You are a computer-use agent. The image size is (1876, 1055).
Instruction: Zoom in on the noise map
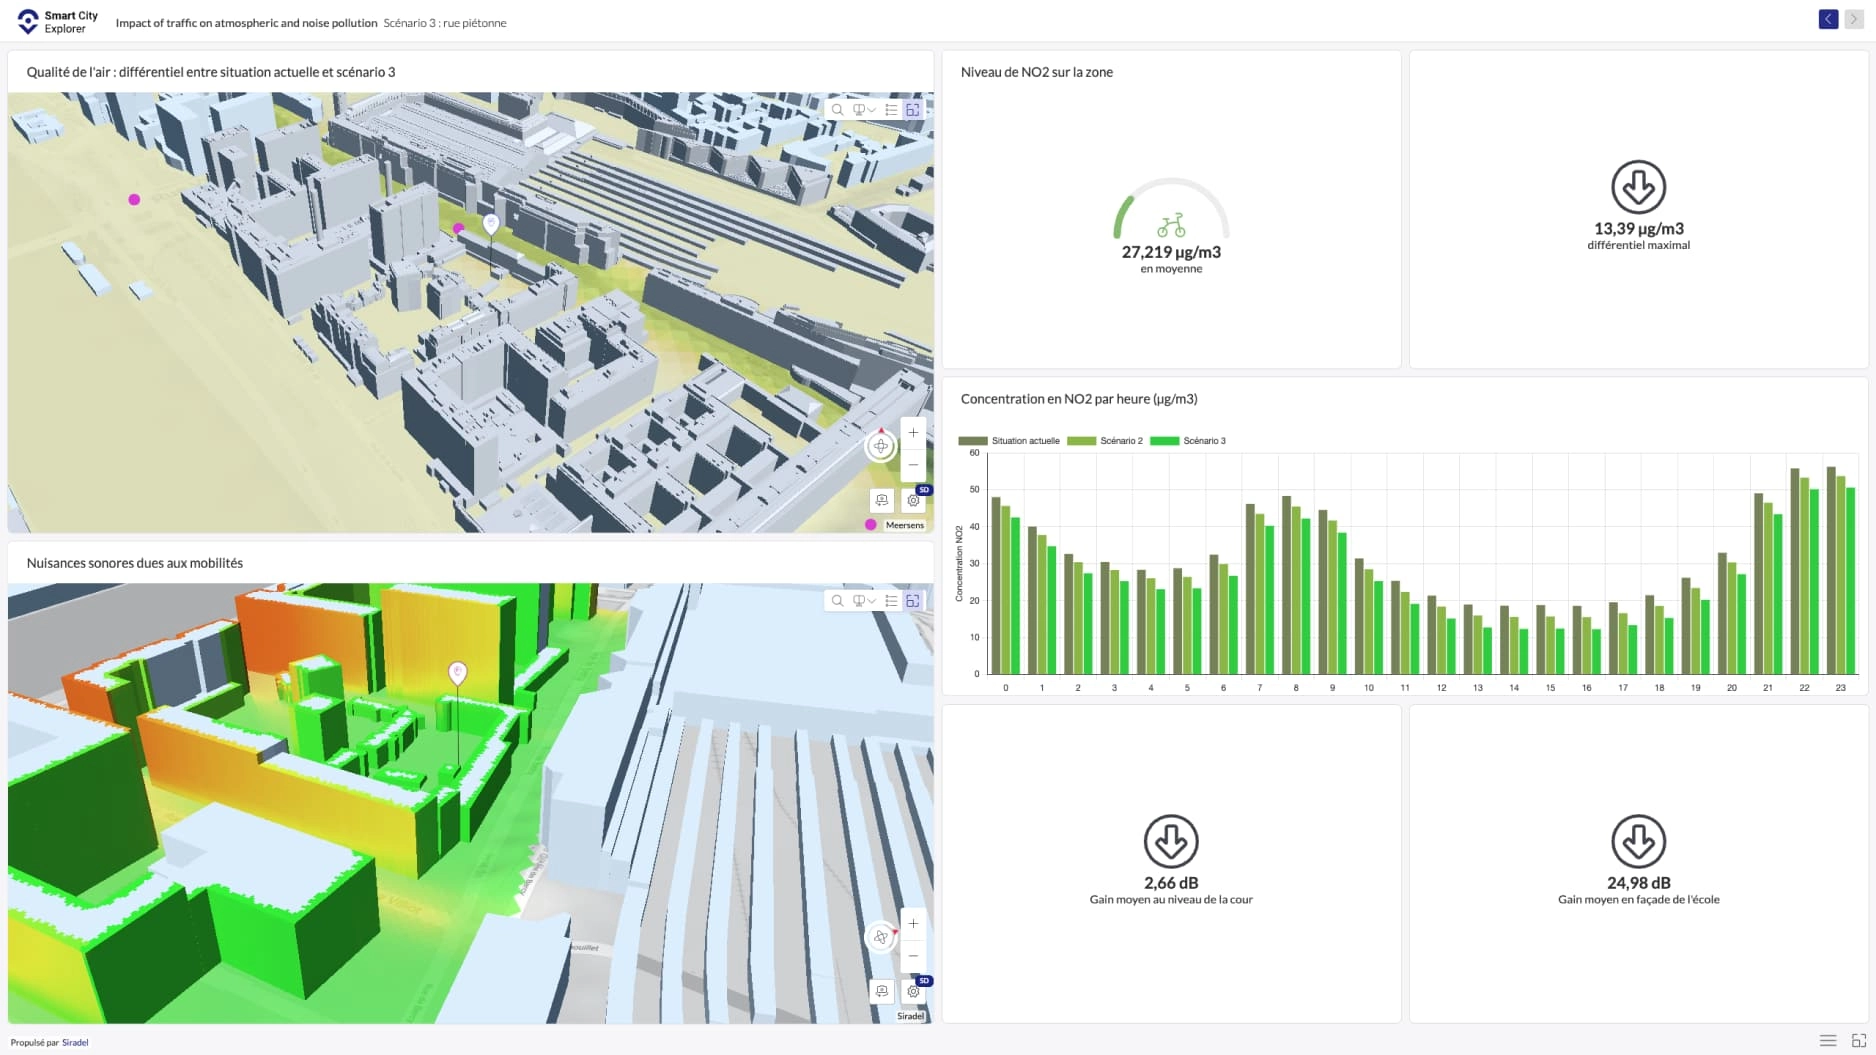coord(913,924)
